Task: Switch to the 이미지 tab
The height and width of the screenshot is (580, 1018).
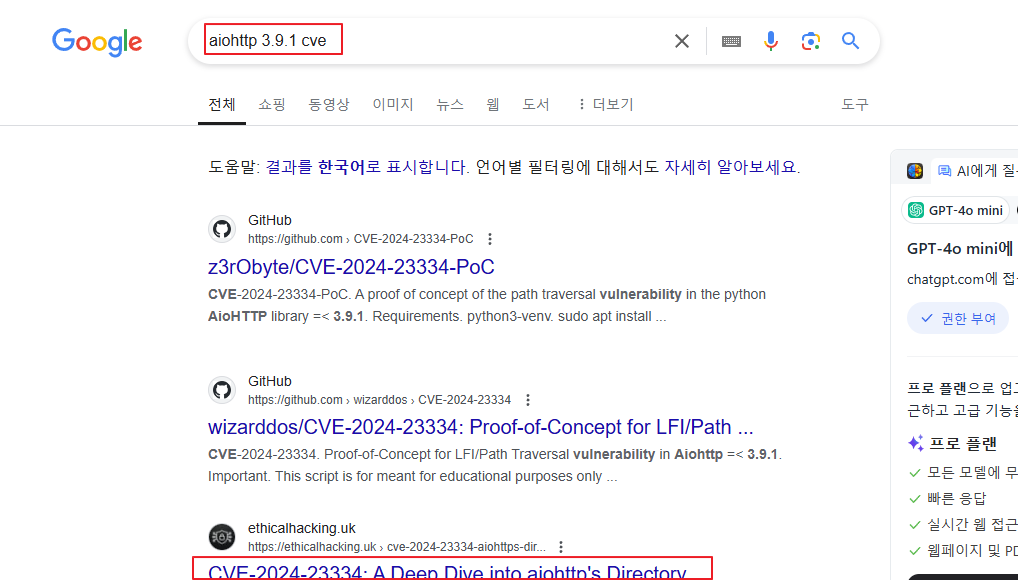Action: coord(393,104)
